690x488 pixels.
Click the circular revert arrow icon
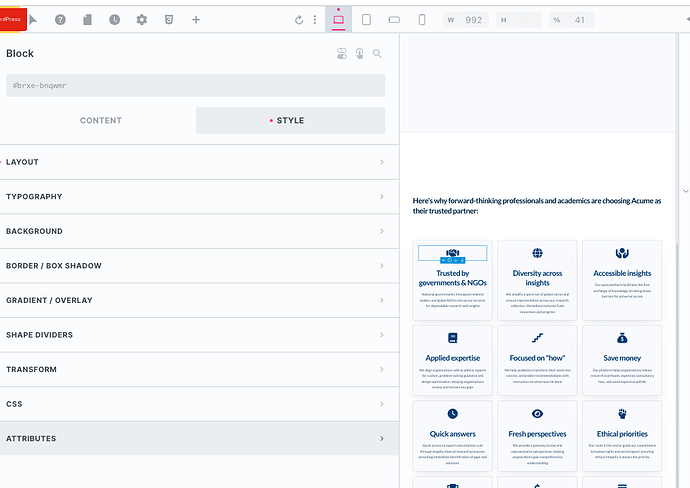pyautogui.click(x=299, y=20)
